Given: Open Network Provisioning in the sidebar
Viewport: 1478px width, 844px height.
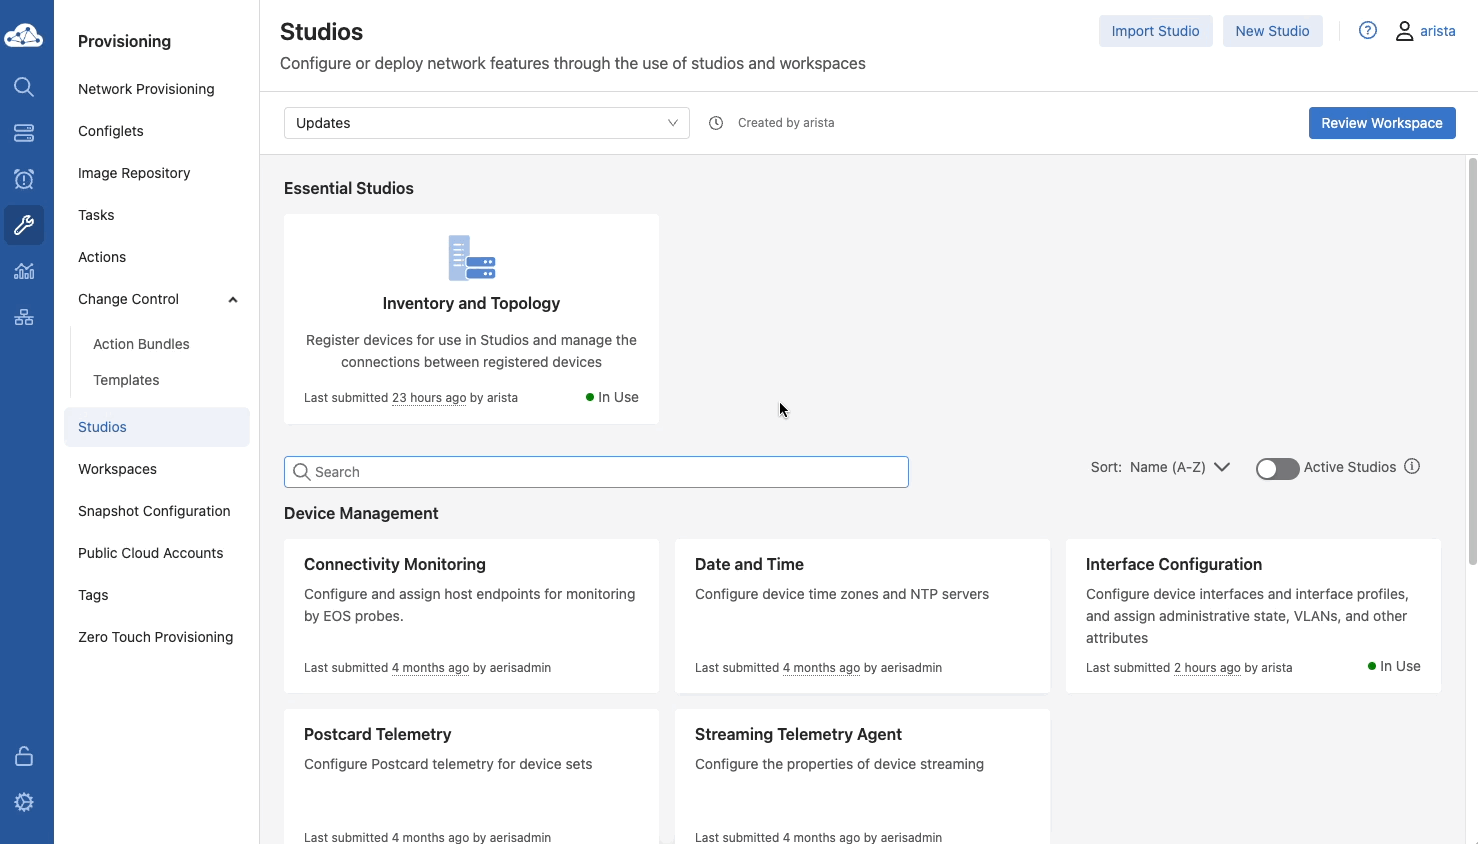Looking at the screenshot, I should pos(146,89).
